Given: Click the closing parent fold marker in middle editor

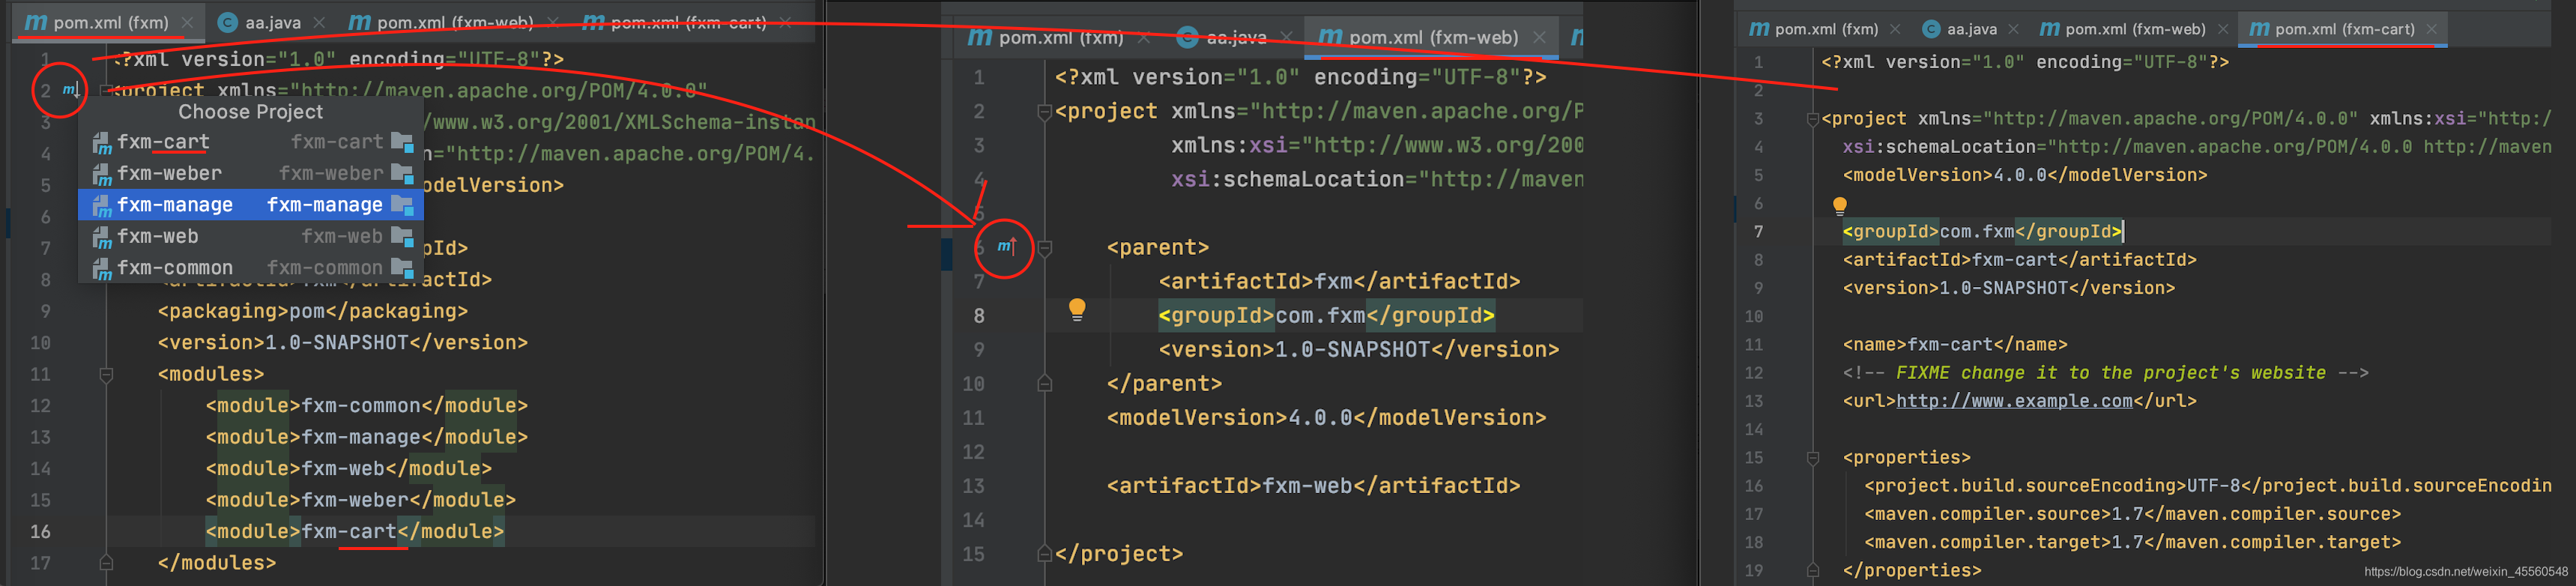Looking at the screenshot, I should pos(1045,384).
